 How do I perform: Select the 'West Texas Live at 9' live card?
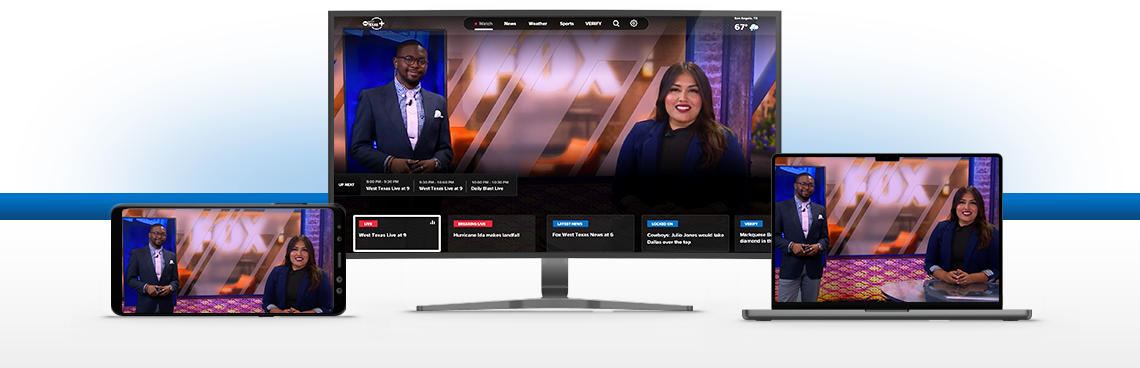click(397, 233)
